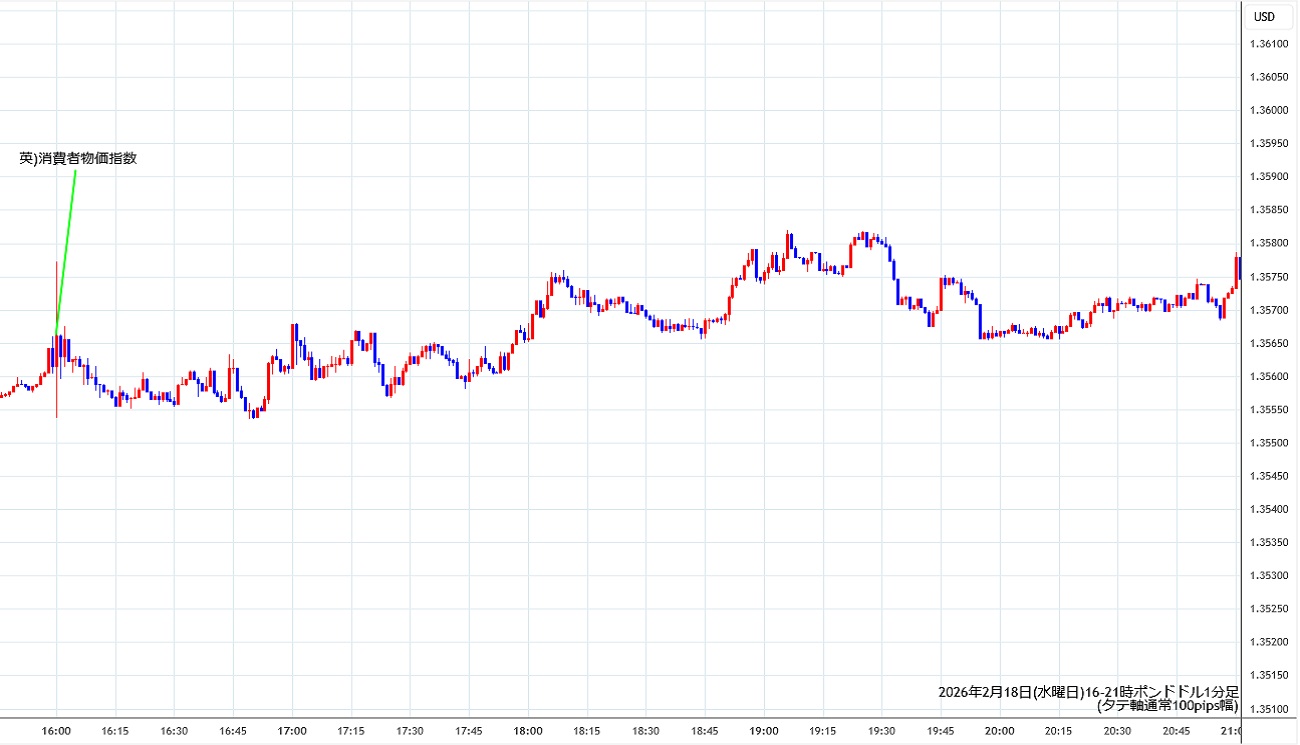Click the 19:30 time axis label
Screen dimensions: 1300x745
[x=882, y=731]
